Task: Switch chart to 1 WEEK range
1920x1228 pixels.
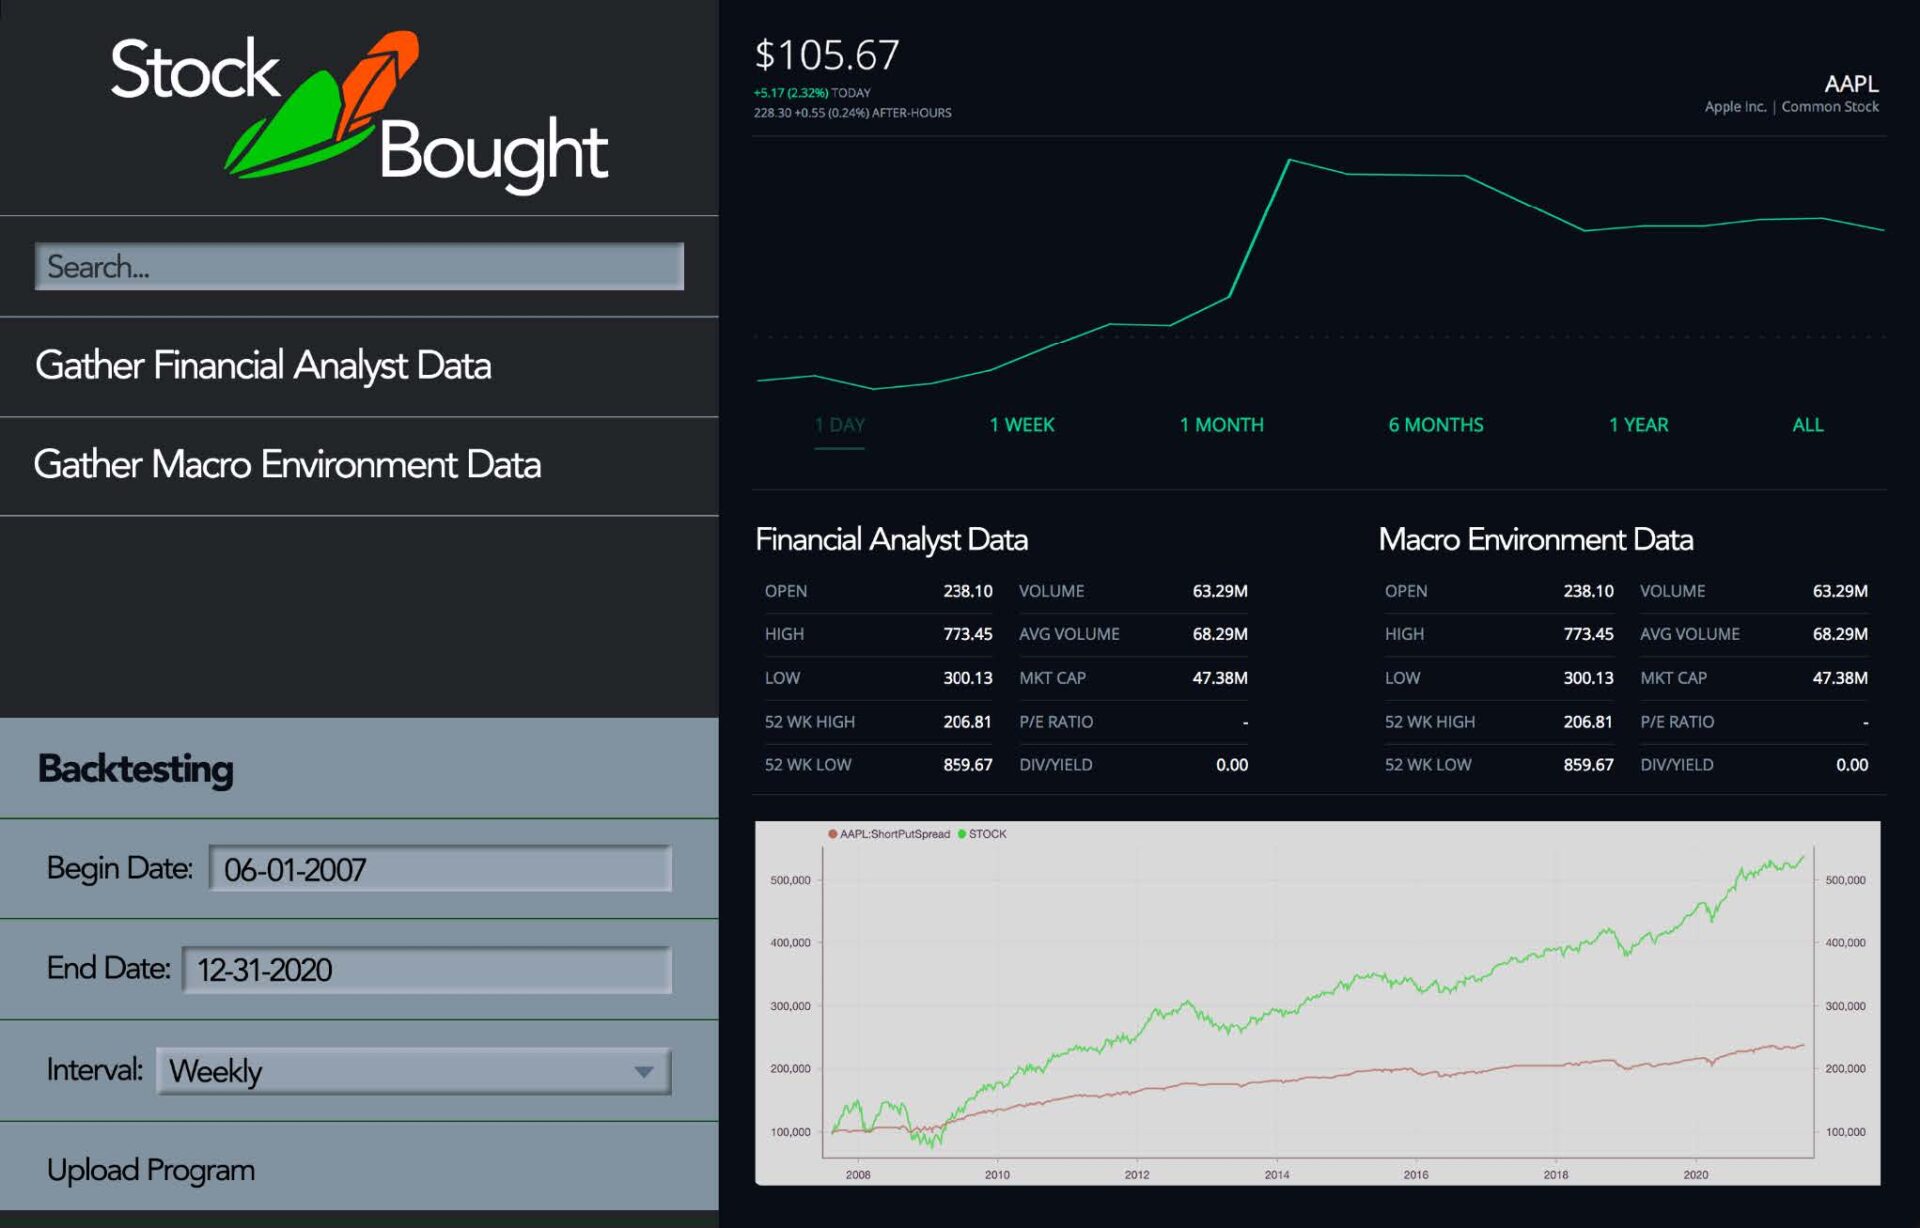Action: click(1022, 425)
